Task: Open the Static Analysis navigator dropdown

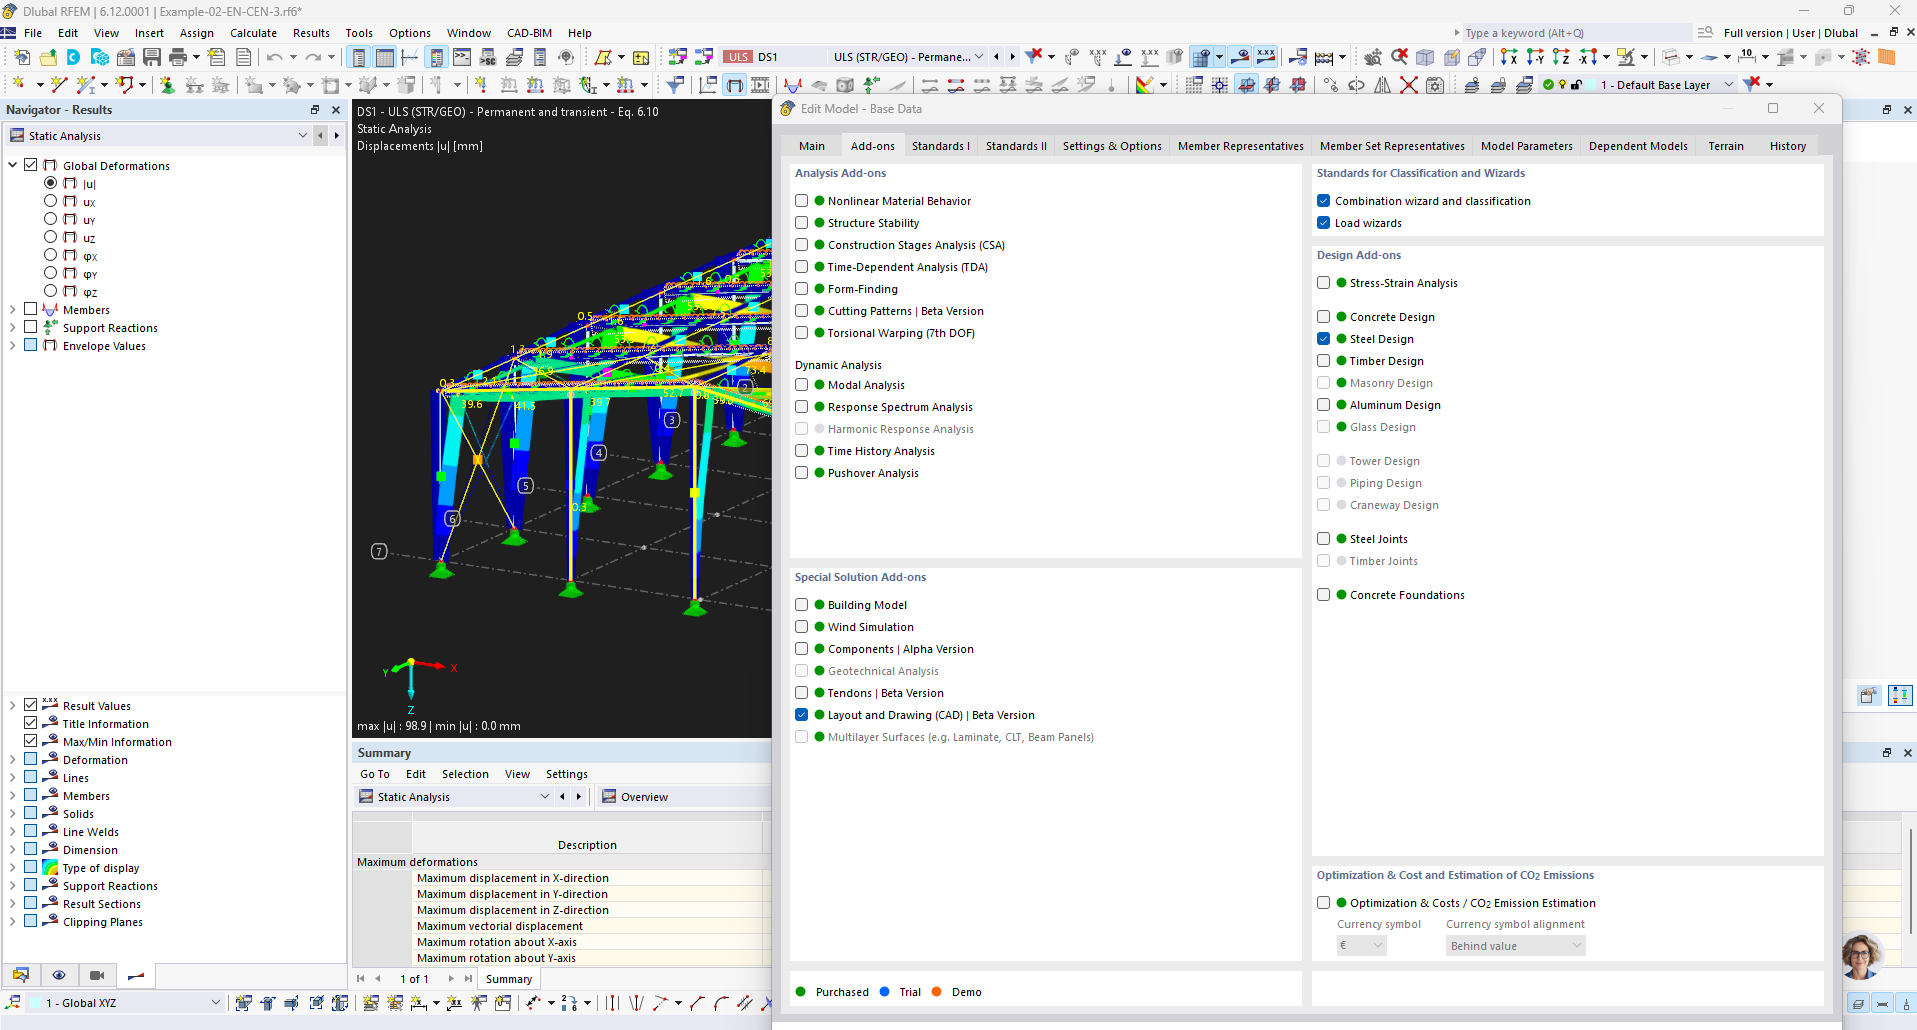Action: (x=302, y=136)
